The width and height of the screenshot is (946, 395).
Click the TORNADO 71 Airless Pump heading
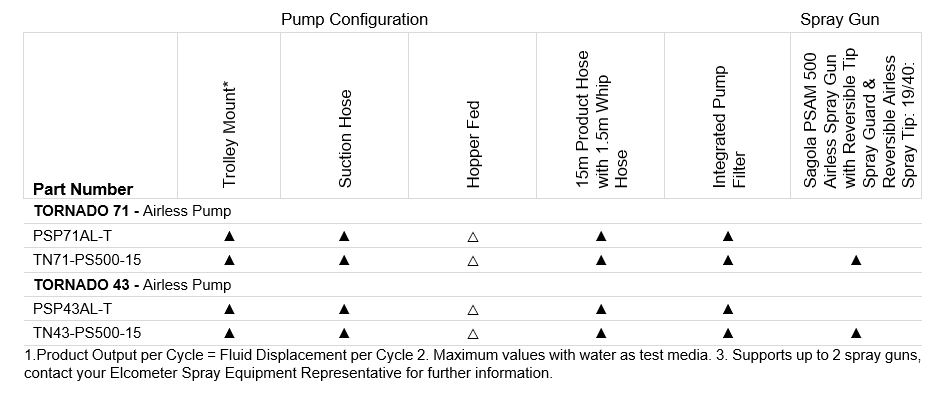[x=132, y=211]
